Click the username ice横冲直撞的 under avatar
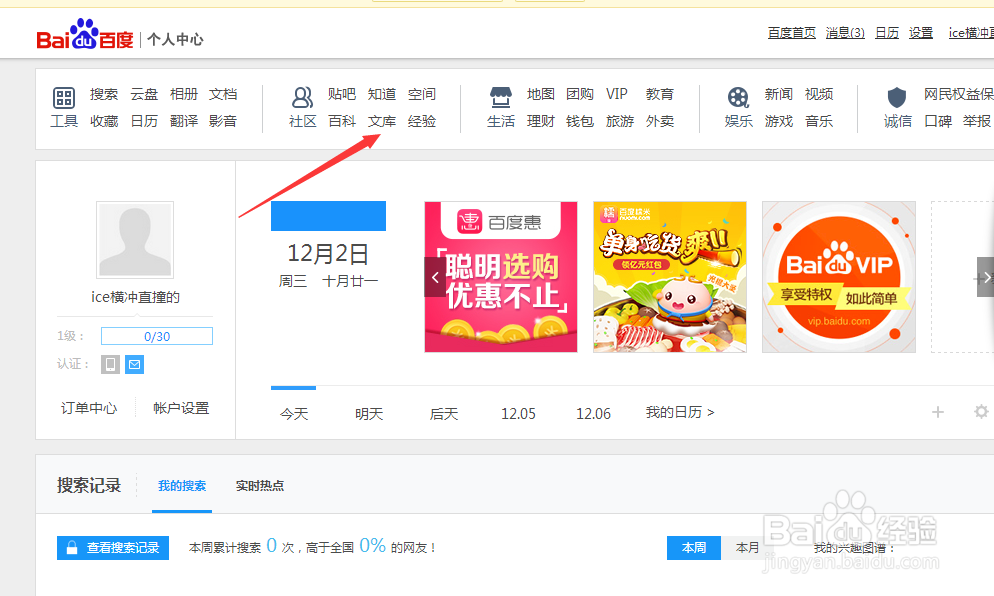994x596 pixels. tap(135, 297)
